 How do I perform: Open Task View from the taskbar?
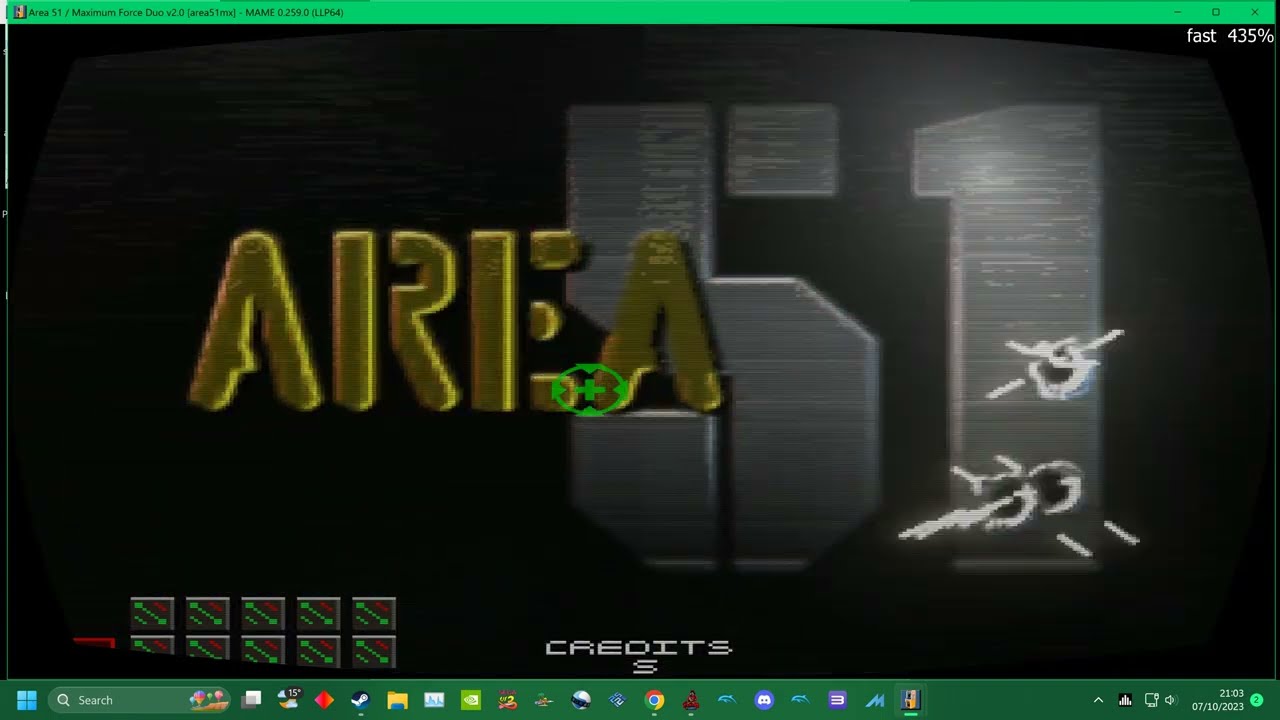[252, 700]
